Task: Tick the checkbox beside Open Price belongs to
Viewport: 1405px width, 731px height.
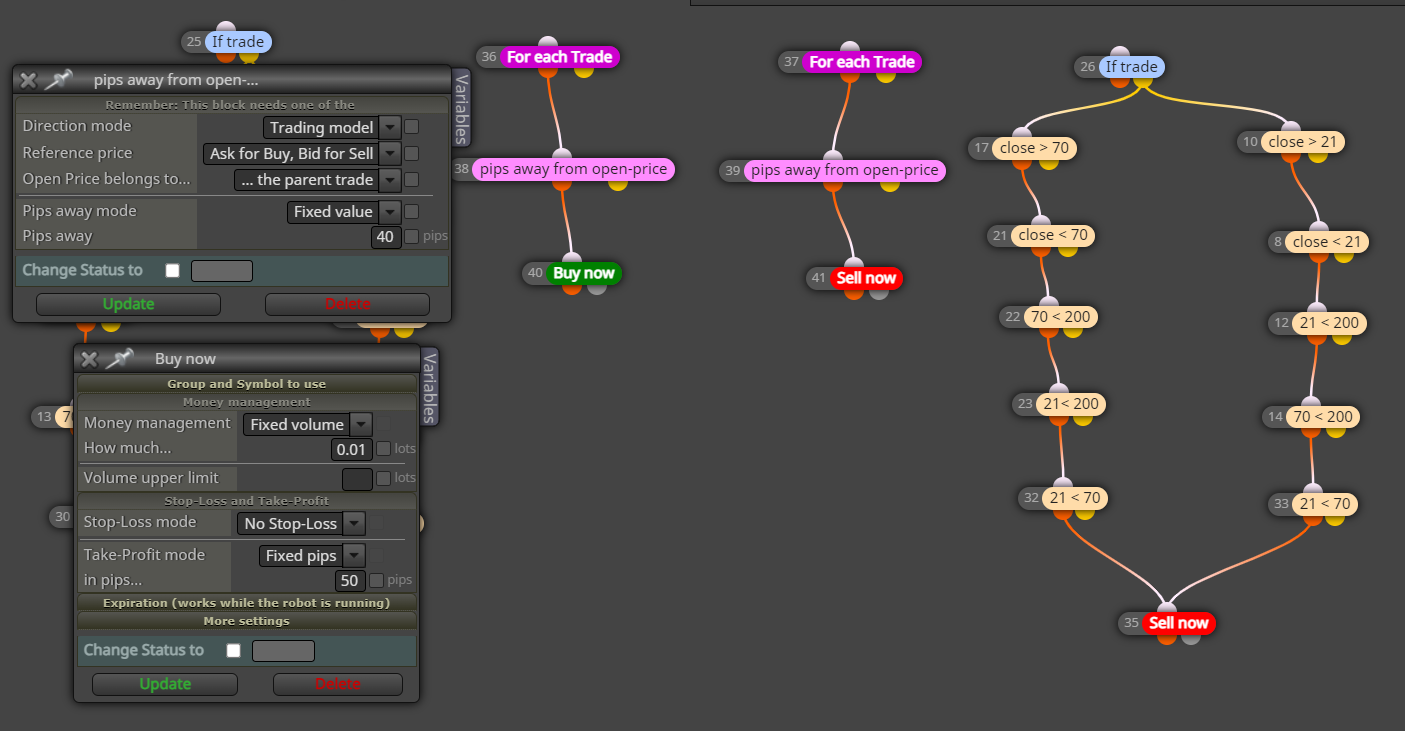Action: tap(411, 180)
